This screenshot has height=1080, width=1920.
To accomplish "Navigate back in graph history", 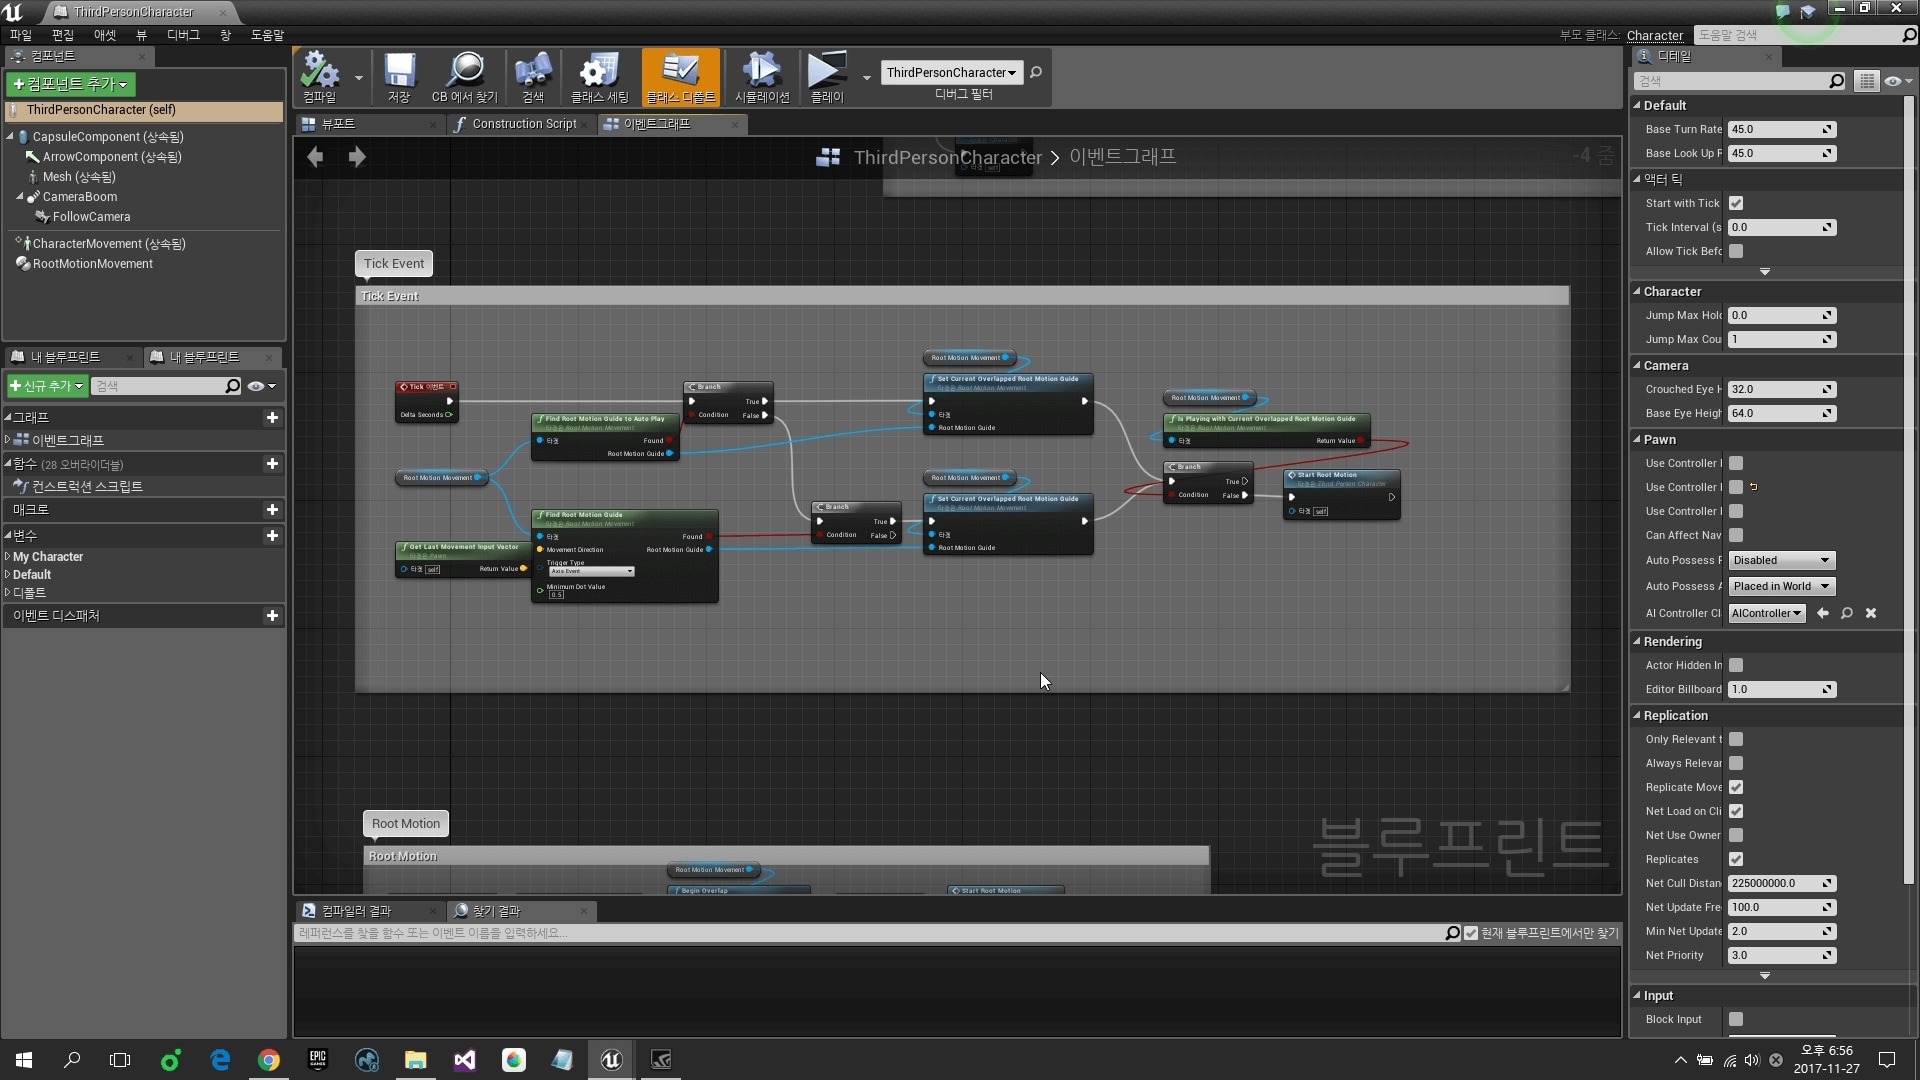I will pos(315,157).
